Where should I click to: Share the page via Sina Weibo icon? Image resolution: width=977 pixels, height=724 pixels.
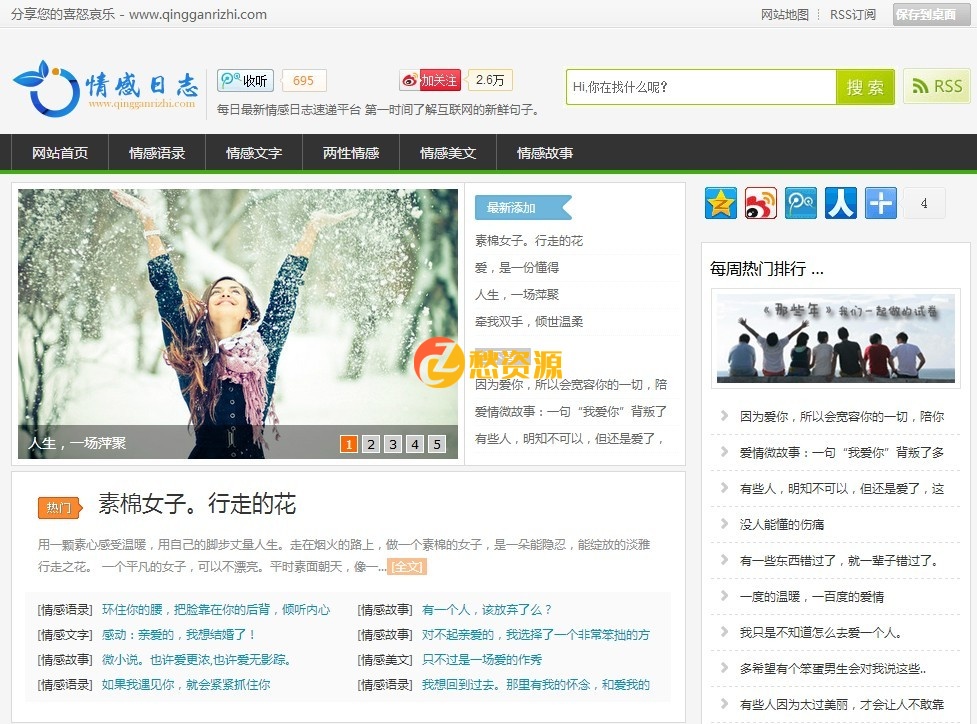coord(760,202)
